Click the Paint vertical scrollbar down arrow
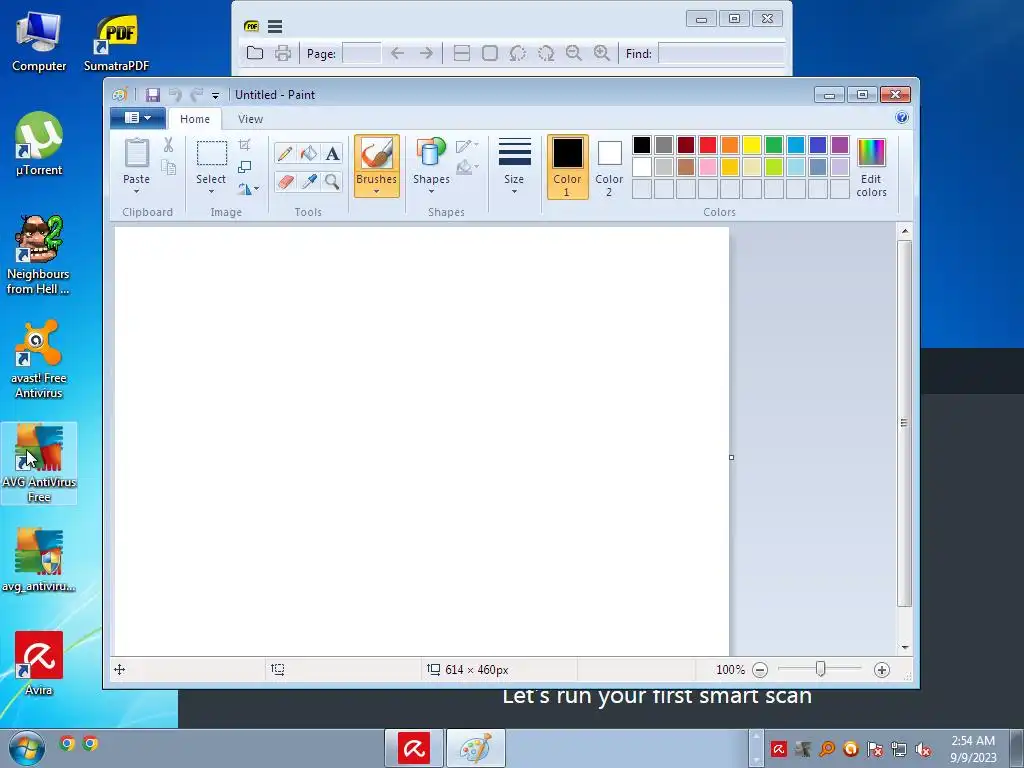 tap(904, 647)
